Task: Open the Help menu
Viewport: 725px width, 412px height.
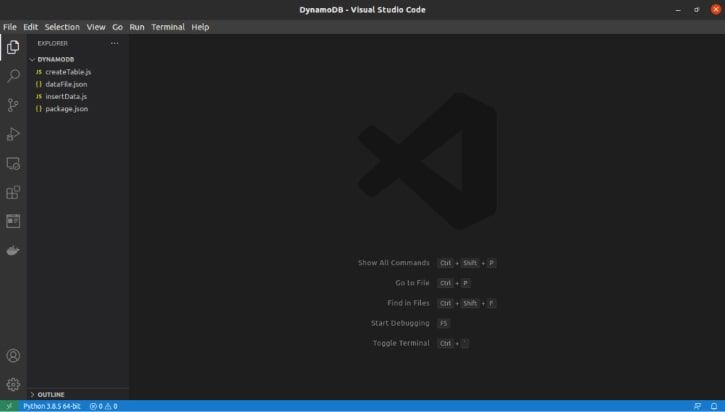Action: [200, 27]
